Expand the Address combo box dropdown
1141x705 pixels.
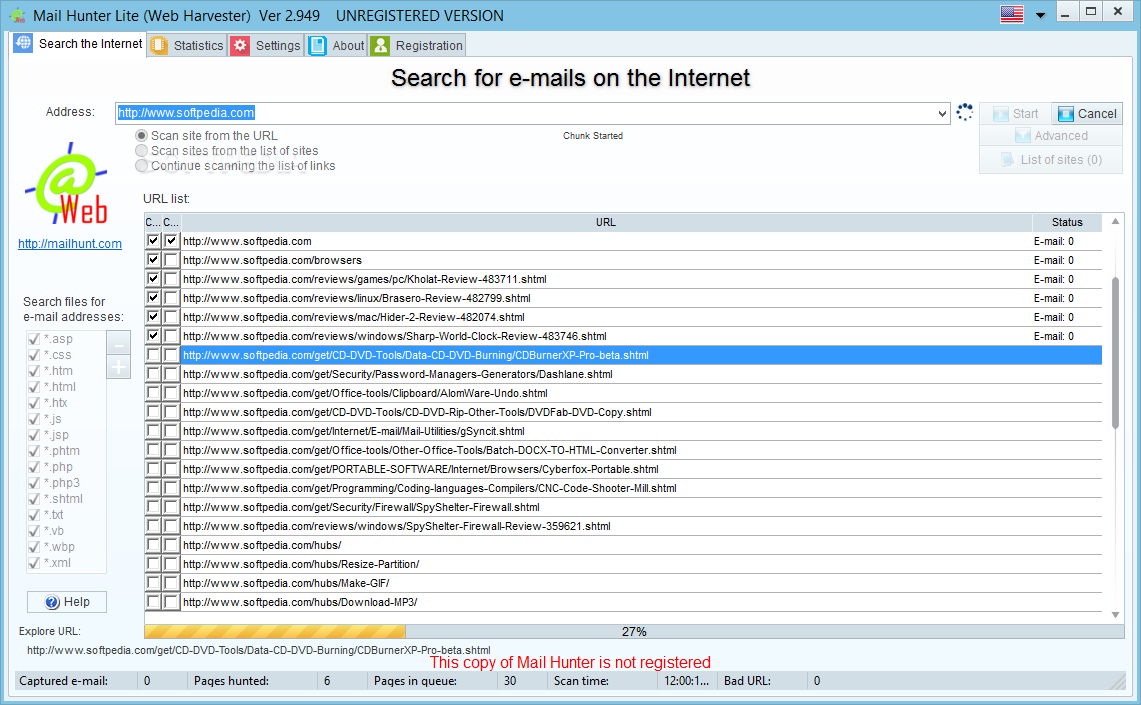pos(942,113)
